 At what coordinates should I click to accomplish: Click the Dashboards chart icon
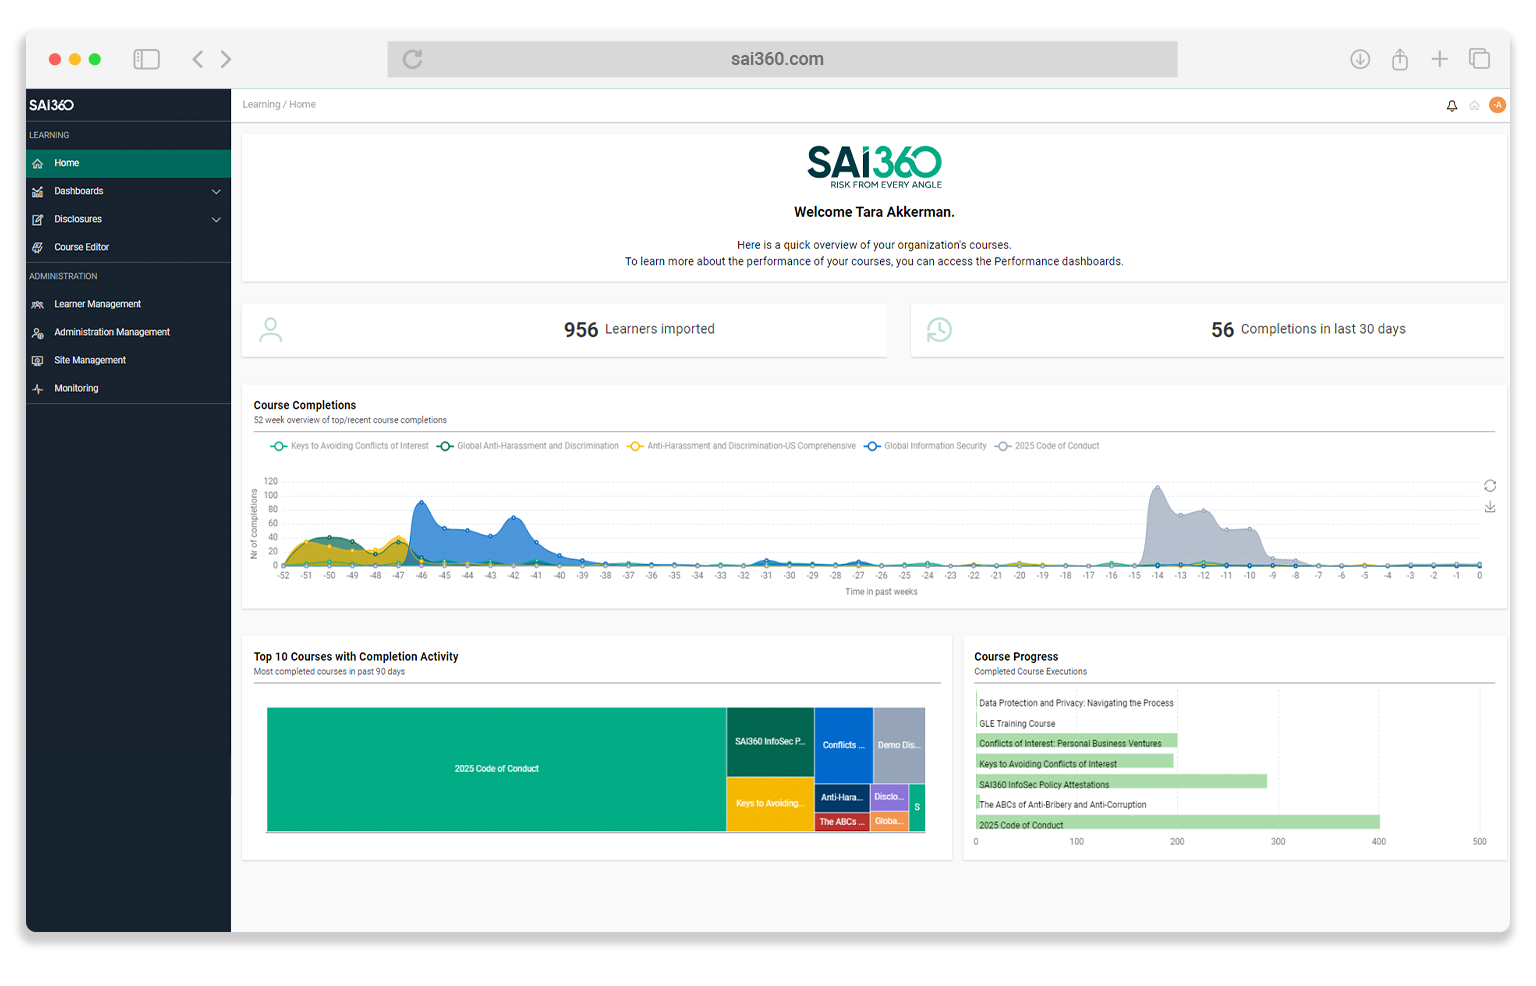point(38,191)
